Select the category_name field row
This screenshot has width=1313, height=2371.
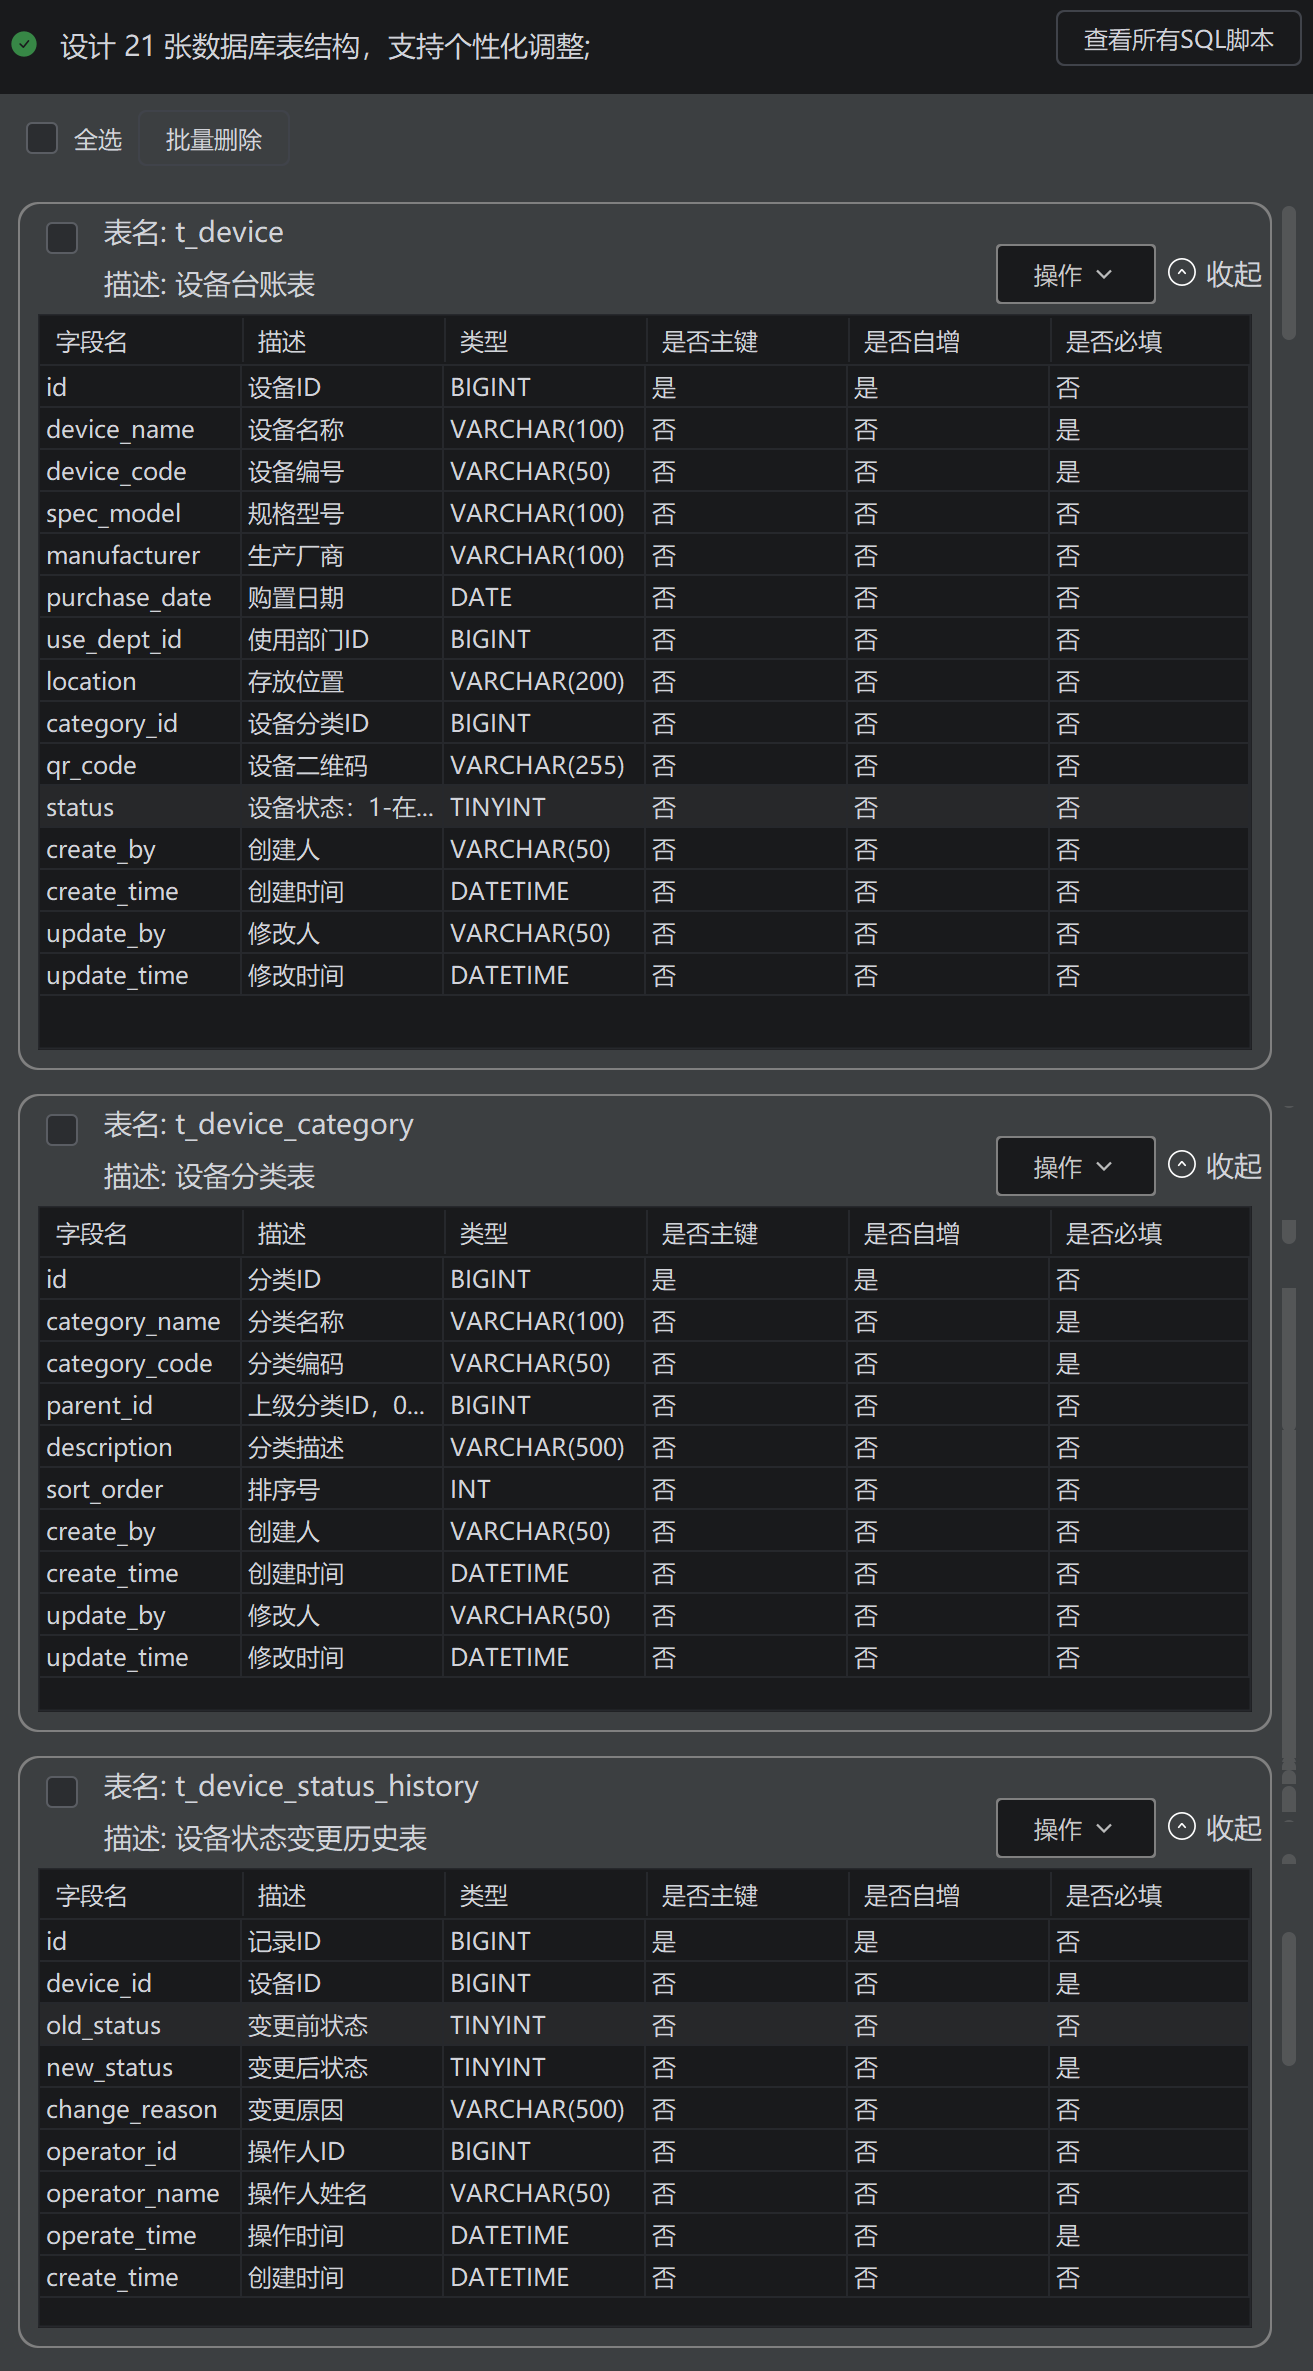click(x=644, y=1321)
